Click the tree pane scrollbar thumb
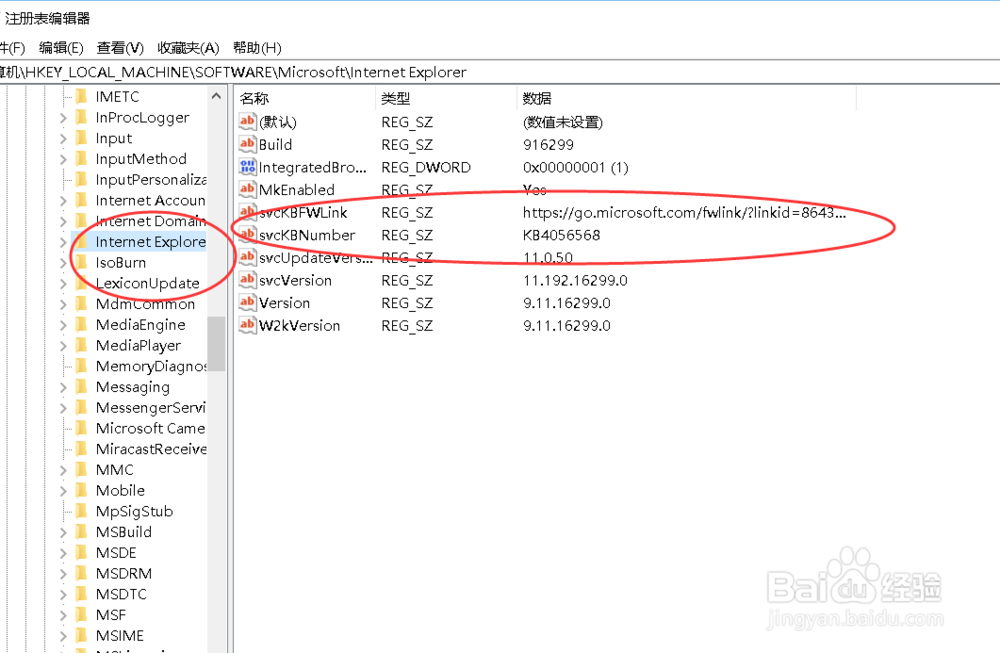Screen dimensions: 1000x653 pos(216,343)
